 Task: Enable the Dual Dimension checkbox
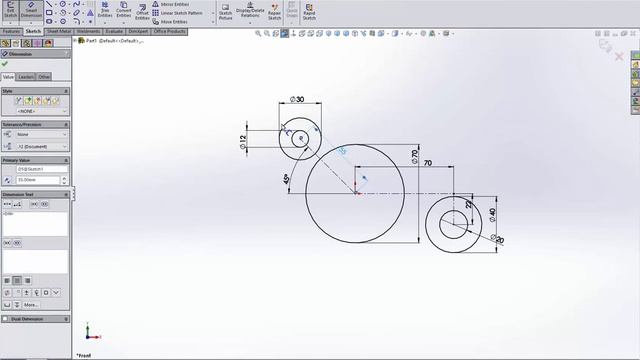(5, 319)
